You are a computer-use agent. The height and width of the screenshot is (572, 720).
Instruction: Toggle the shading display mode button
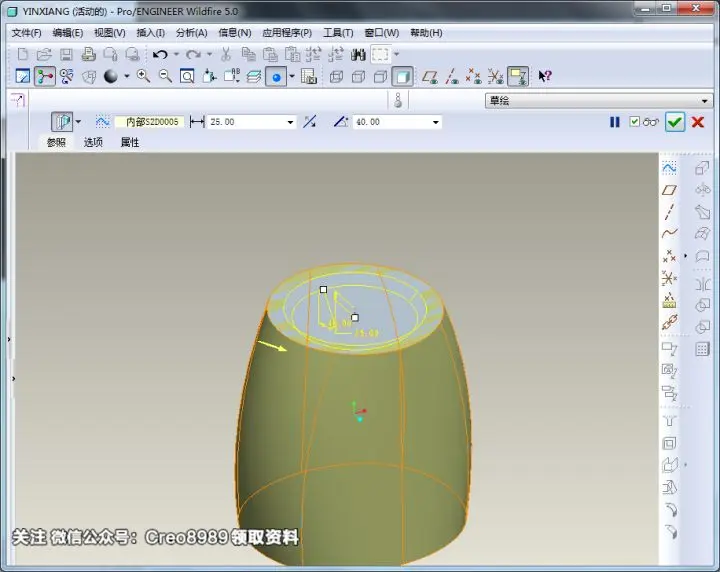pos(403,76)
